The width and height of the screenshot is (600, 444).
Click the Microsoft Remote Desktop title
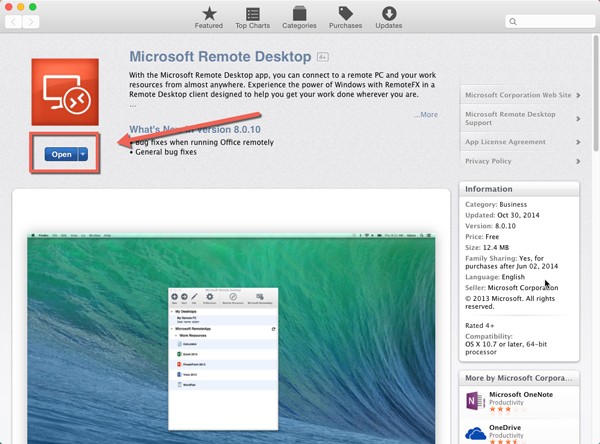click(x=220, y=57)
